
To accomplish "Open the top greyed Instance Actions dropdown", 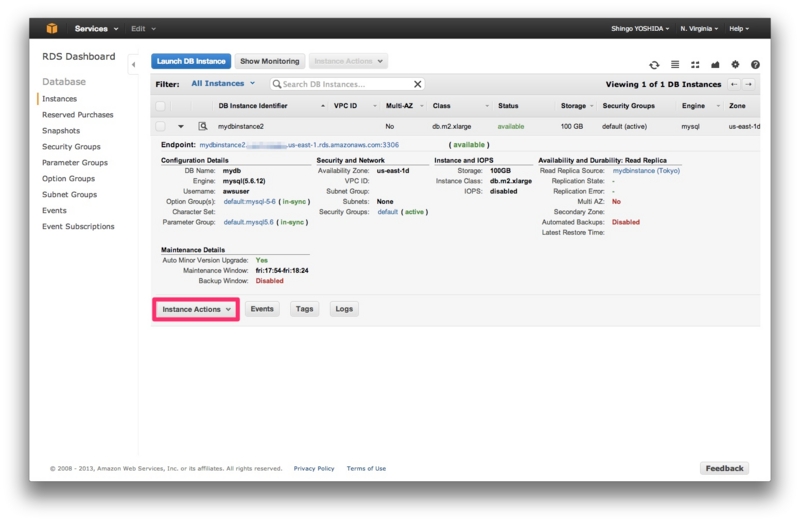I will tap(348, 61).
